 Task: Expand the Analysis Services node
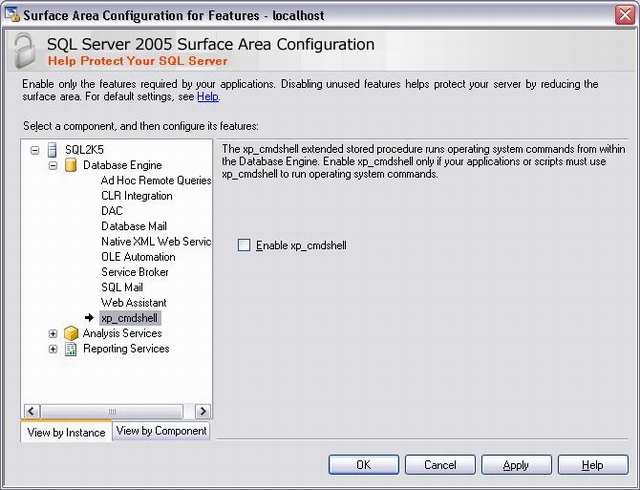tap(53, 334)
